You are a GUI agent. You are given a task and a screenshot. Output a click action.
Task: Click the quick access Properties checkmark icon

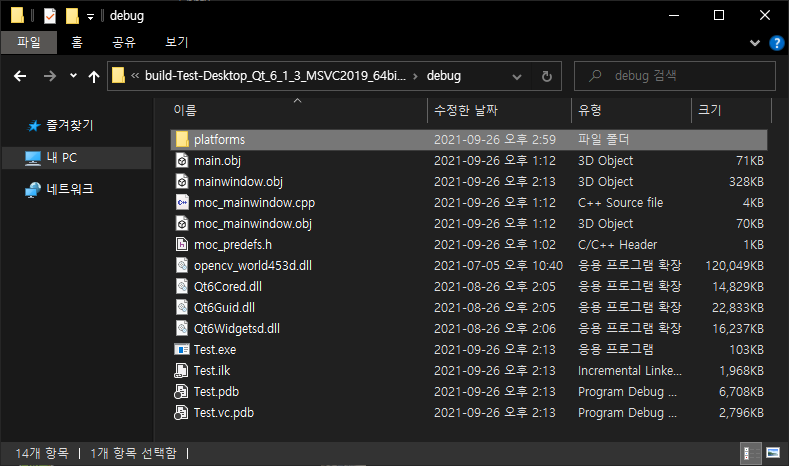coord(49,16)
